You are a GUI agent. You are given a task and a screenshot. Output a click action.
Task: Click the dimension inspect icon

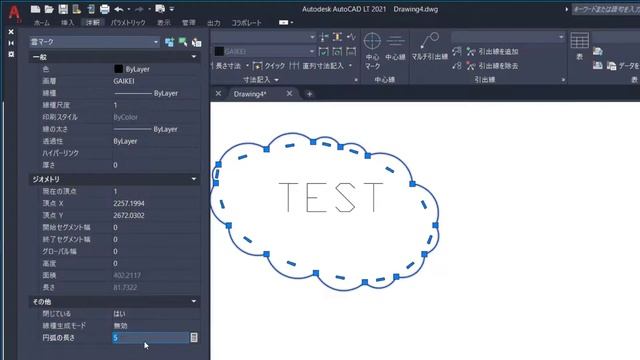coord(324,51)
